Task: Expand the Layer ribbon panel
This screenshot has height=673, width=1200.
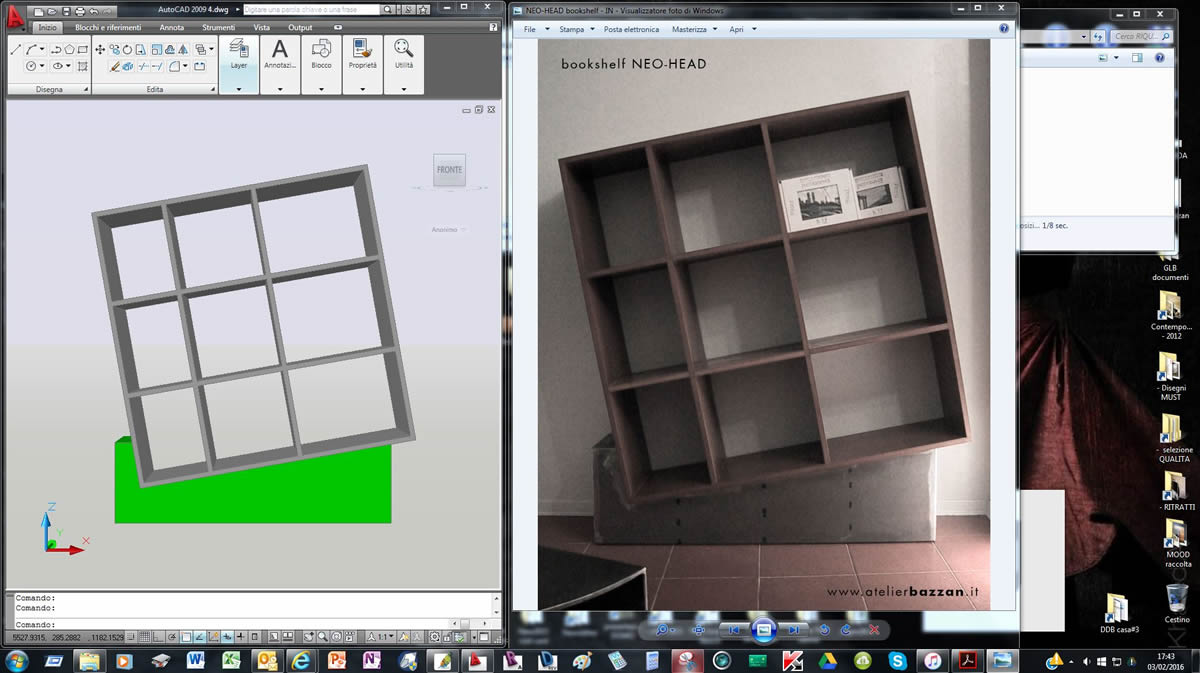Action: [x=239, y=89]
